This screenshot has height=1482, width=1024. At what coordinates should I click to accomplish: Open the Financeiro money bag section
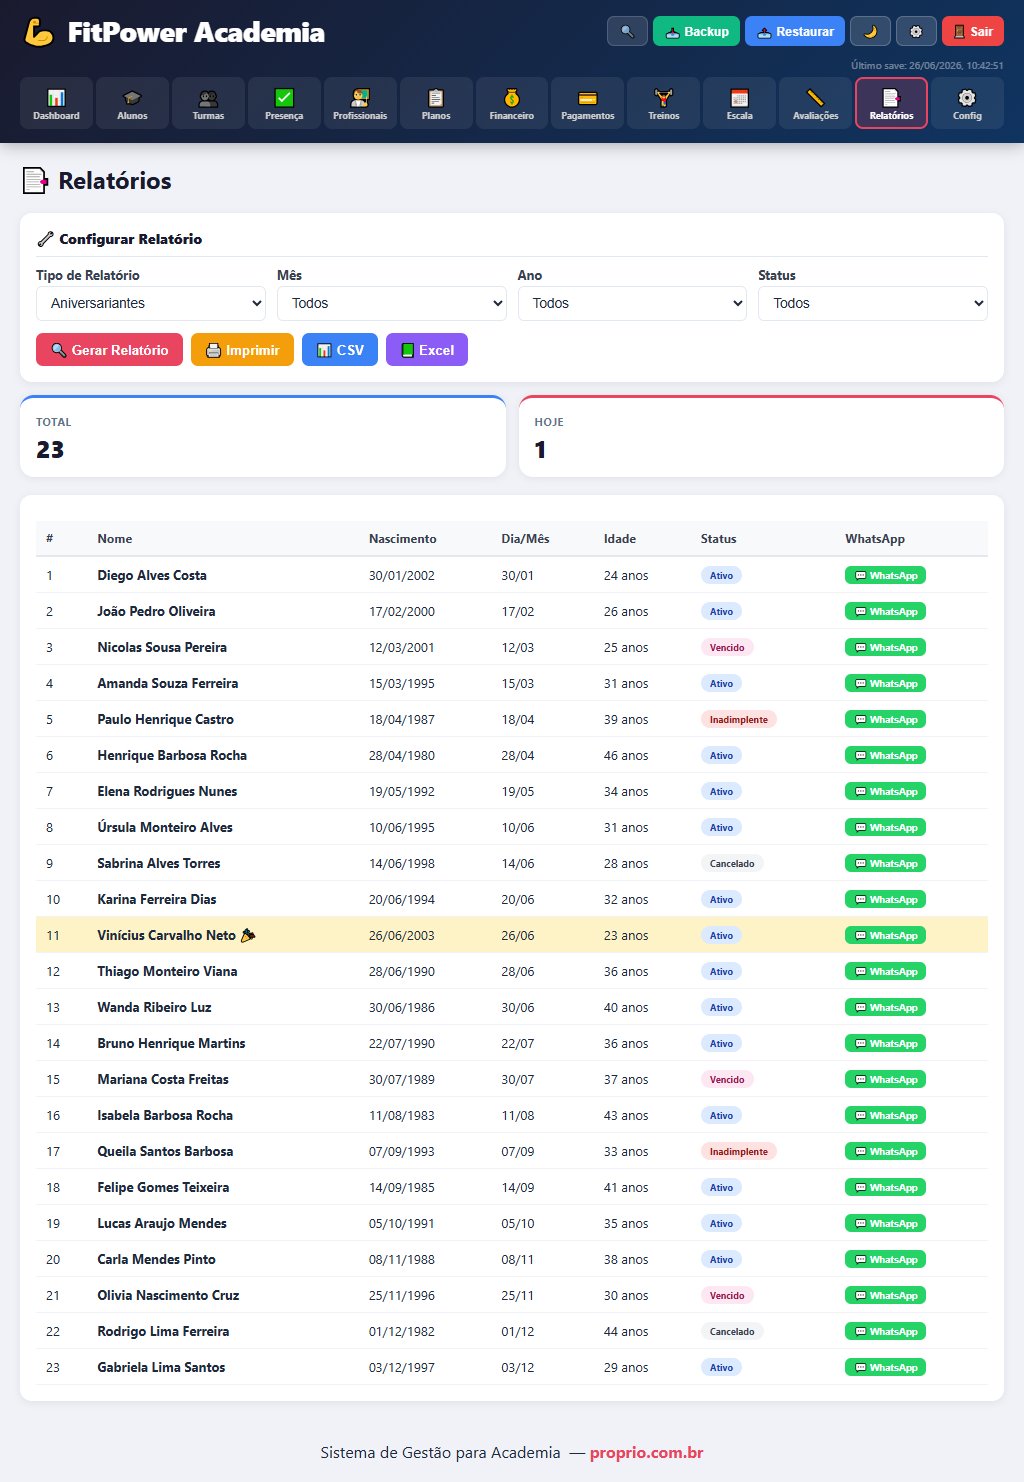tap(512, 103)
